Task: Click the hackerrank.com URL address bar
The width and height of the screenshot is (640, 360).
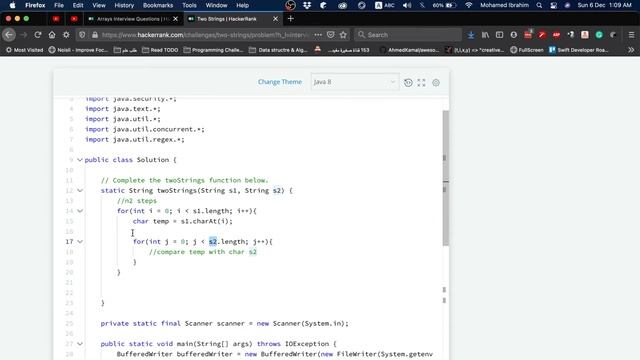Action: tap(204, 35)
